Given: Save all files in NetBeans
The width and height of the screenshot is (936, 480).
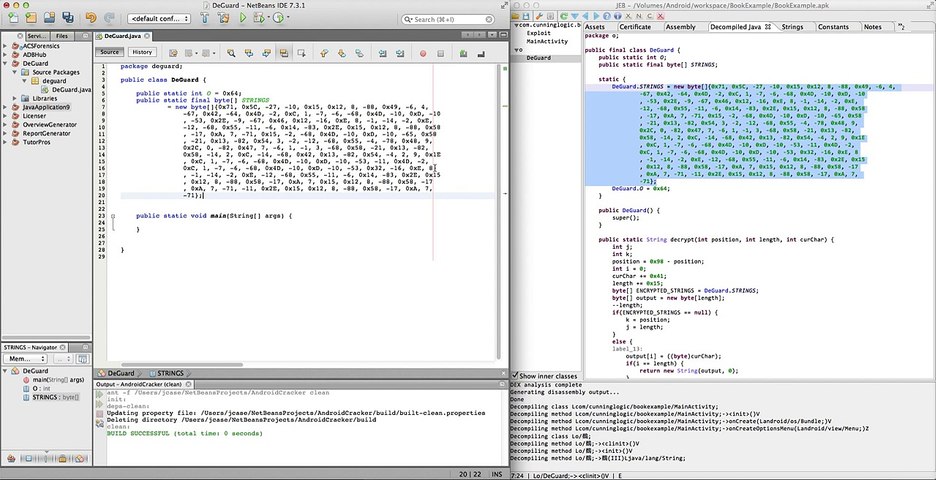Looking at the screenshot, I should [67, 17].
